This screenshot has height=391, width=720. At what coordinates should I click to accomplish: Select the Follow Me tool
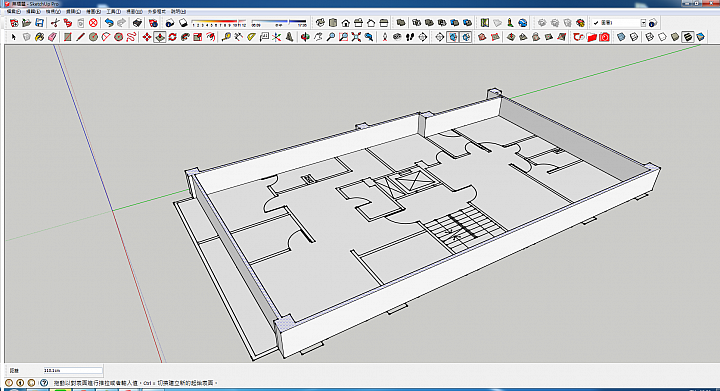click(x=185, y=37)
